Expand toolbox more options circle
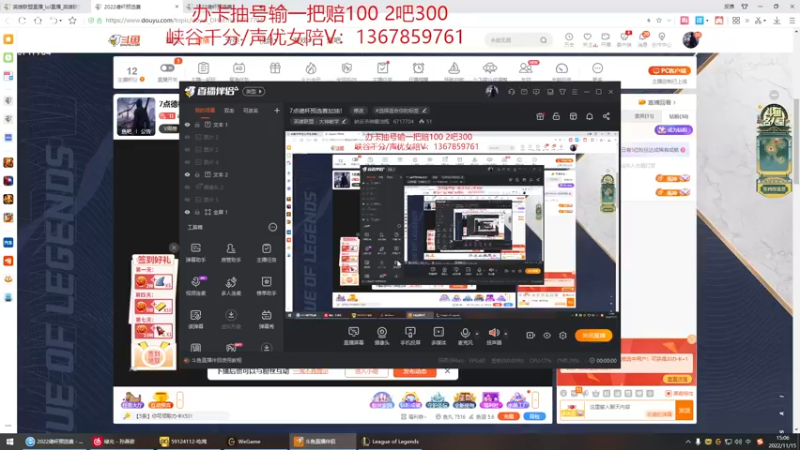800x450 pixels. (272, 227)
